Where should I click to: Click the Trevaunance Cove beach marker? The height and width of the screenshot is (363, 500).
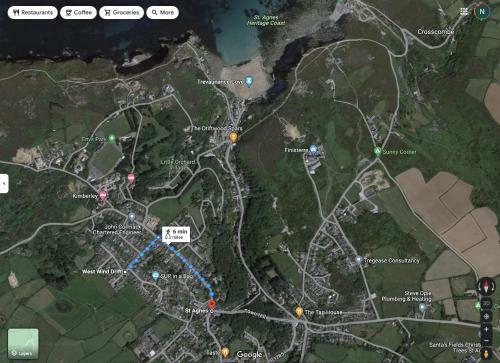tap(249, 81)
